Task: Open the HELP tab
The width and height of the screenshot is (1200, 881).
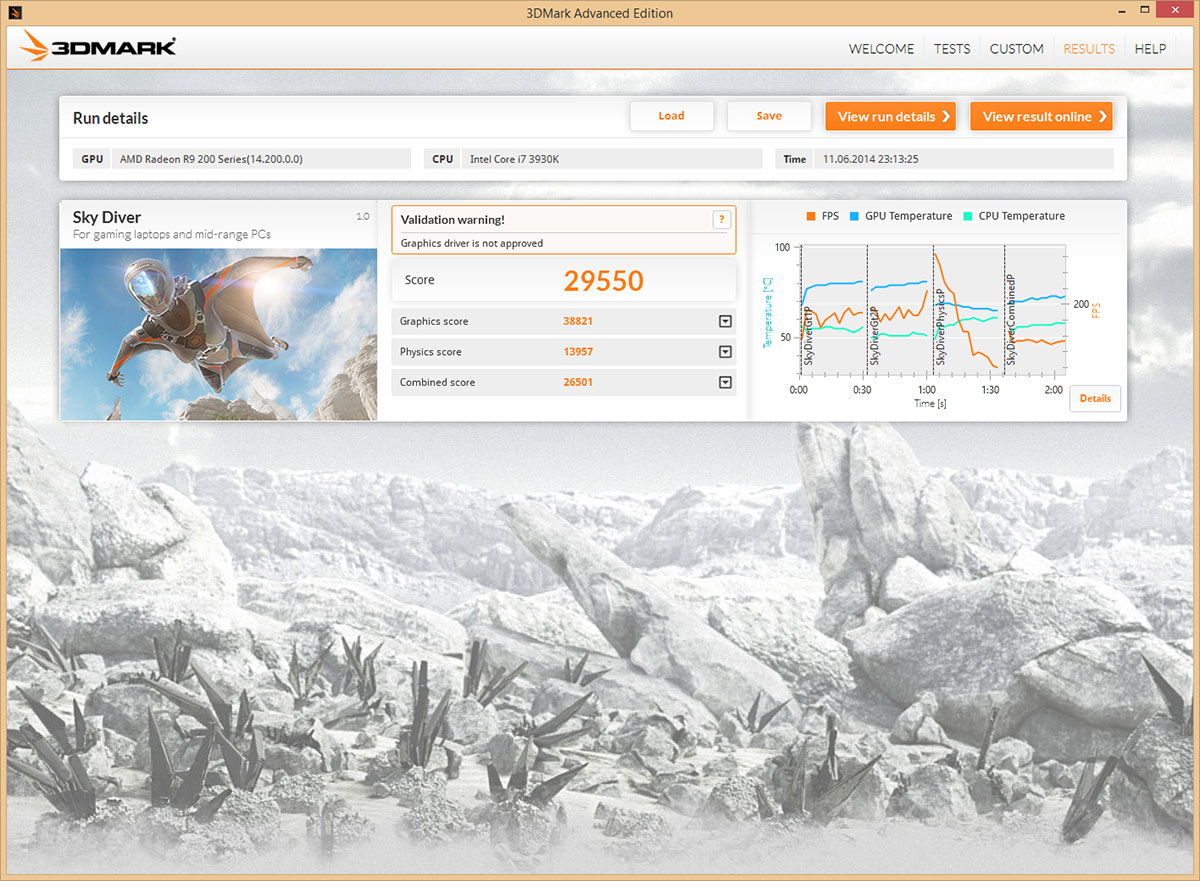Action: pos(1150,48)
